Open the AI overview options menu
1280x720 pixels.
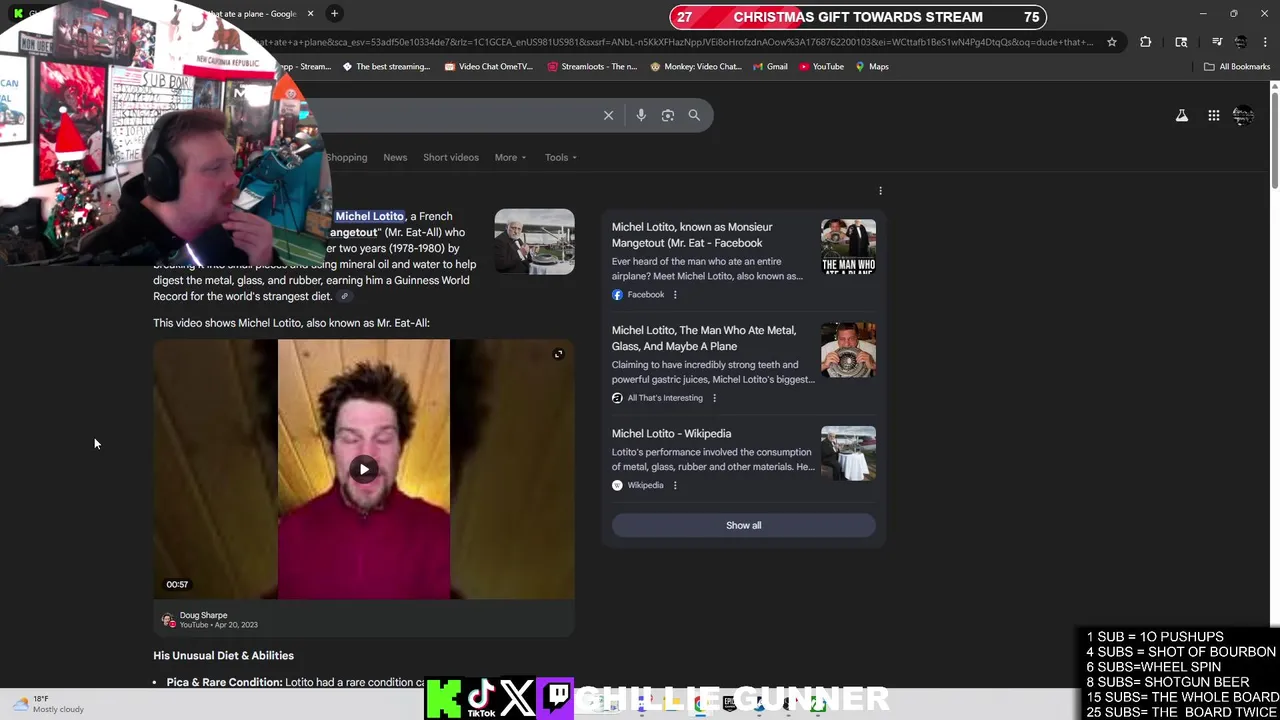880,191
